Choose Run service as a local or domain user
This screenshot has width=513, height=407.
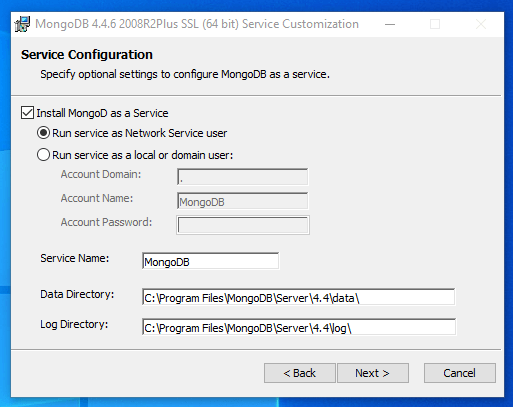click(43, 155)
